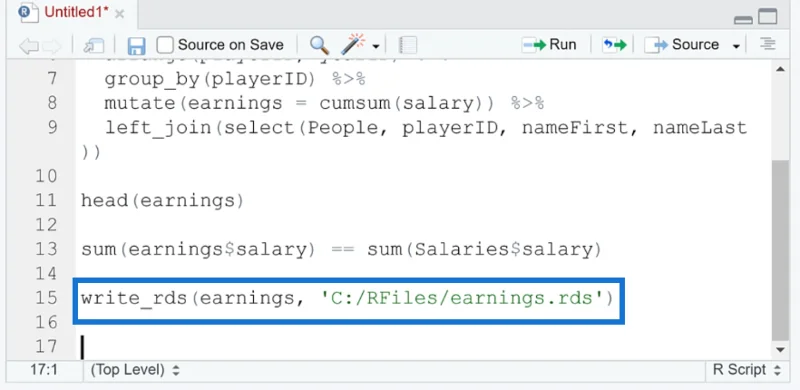The width and height of the screenshot is (800, 390).
Task: Open the (Top Level) scope navigator
Action: pos(135,370)
